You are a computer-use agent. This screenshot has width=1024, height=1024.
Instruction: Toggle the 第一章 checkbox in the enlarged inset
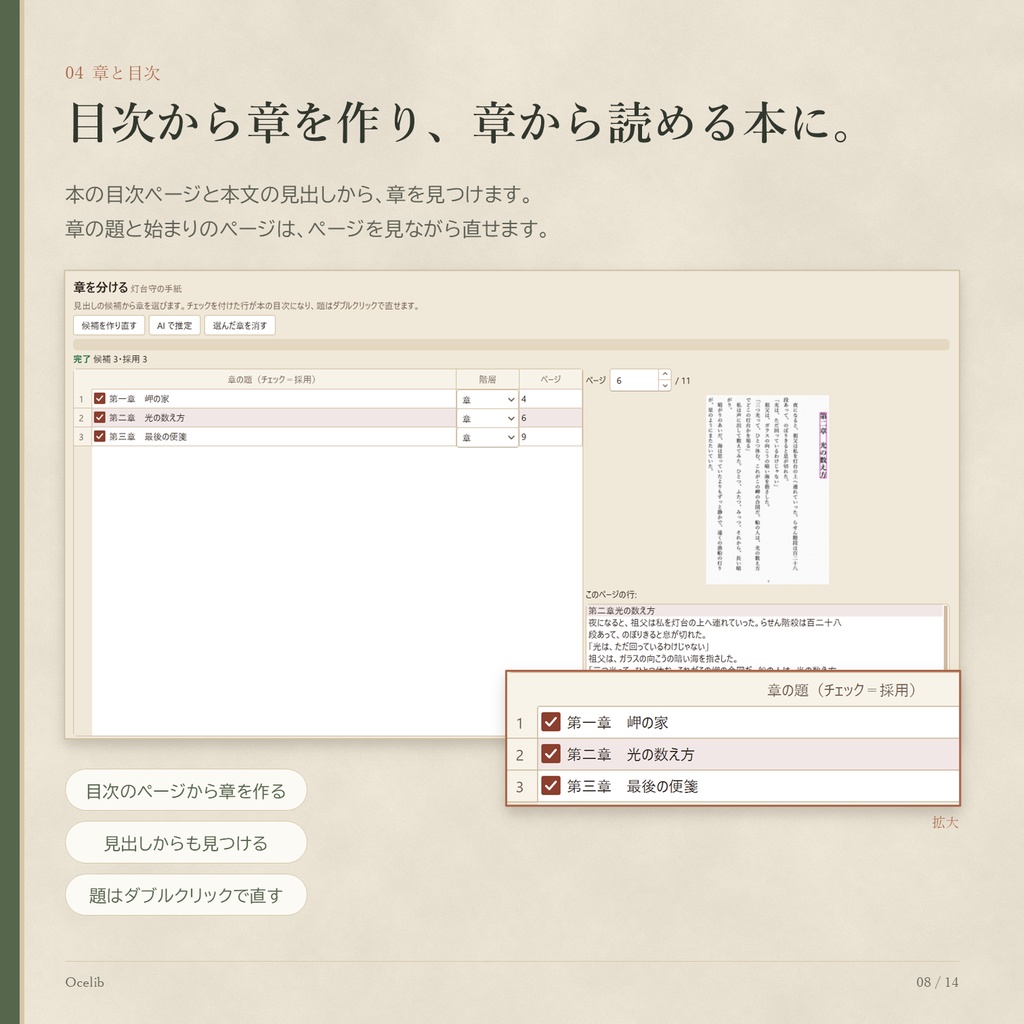click(x=551, y=722)
